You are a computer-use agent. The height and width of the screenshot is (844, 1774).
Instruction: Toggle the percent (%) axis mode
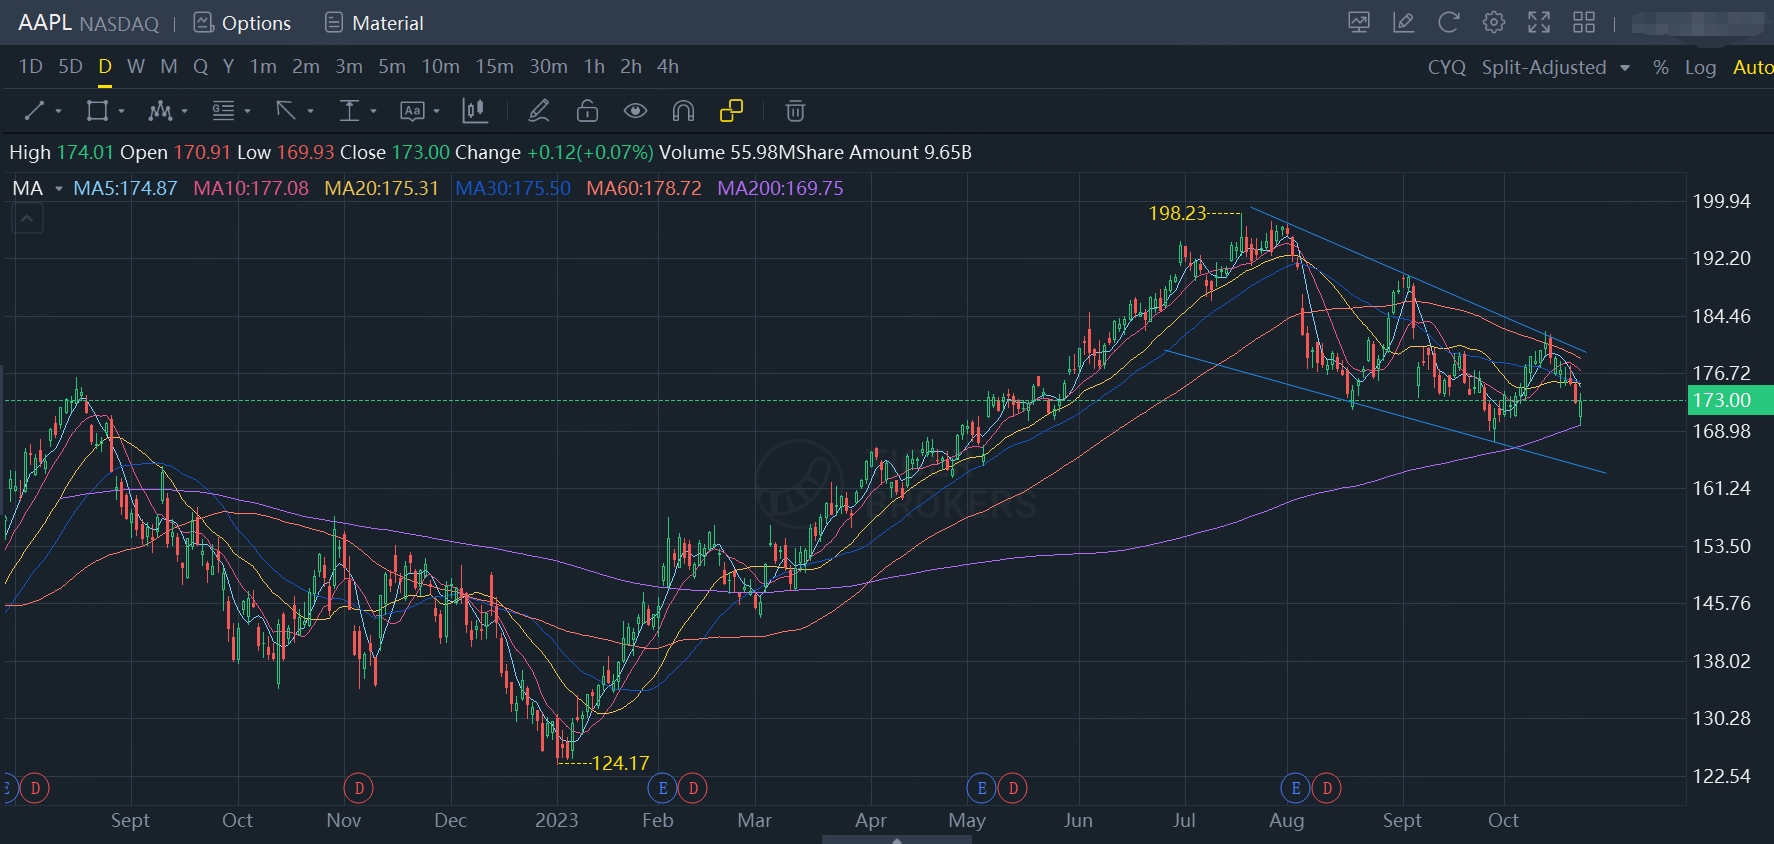tap(1660, 67)
